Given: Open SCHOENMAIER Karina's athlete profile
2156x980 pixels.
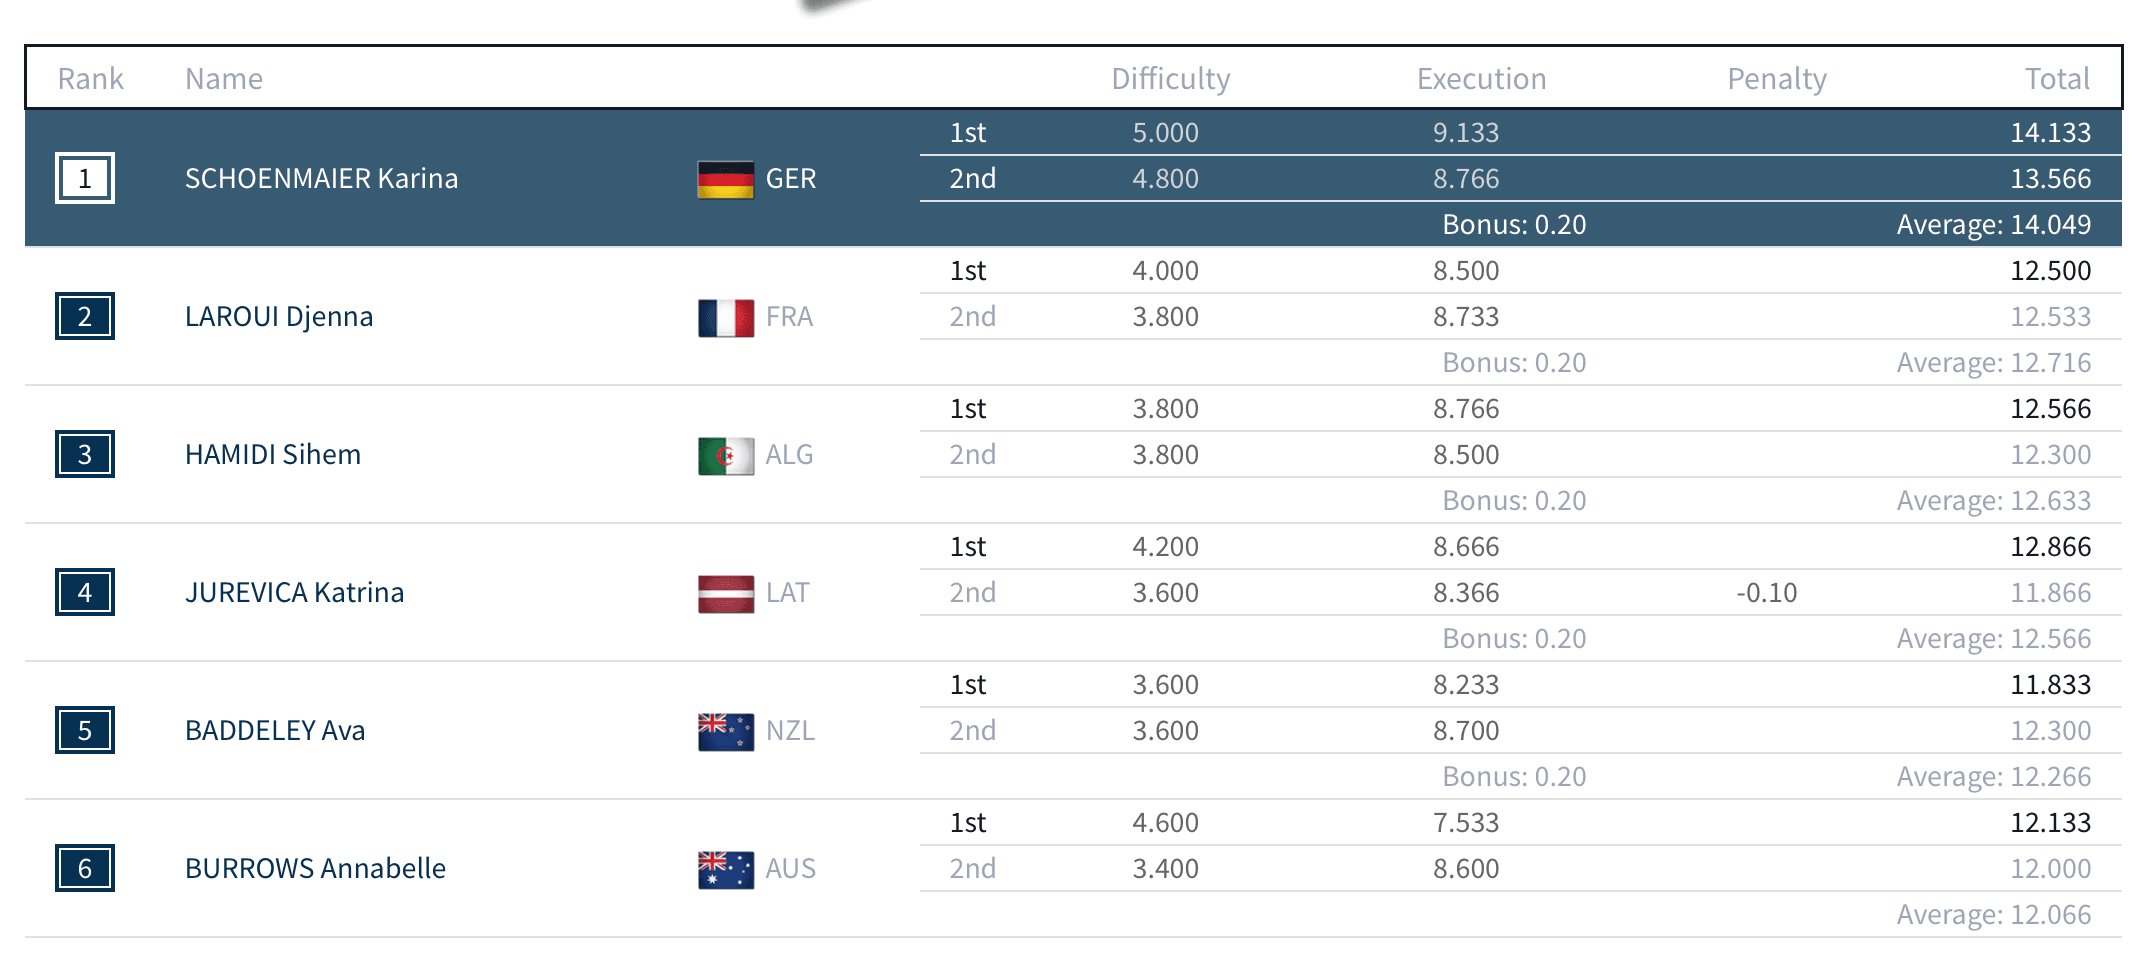Looking at the screenshot, I should tap(322, 178).
